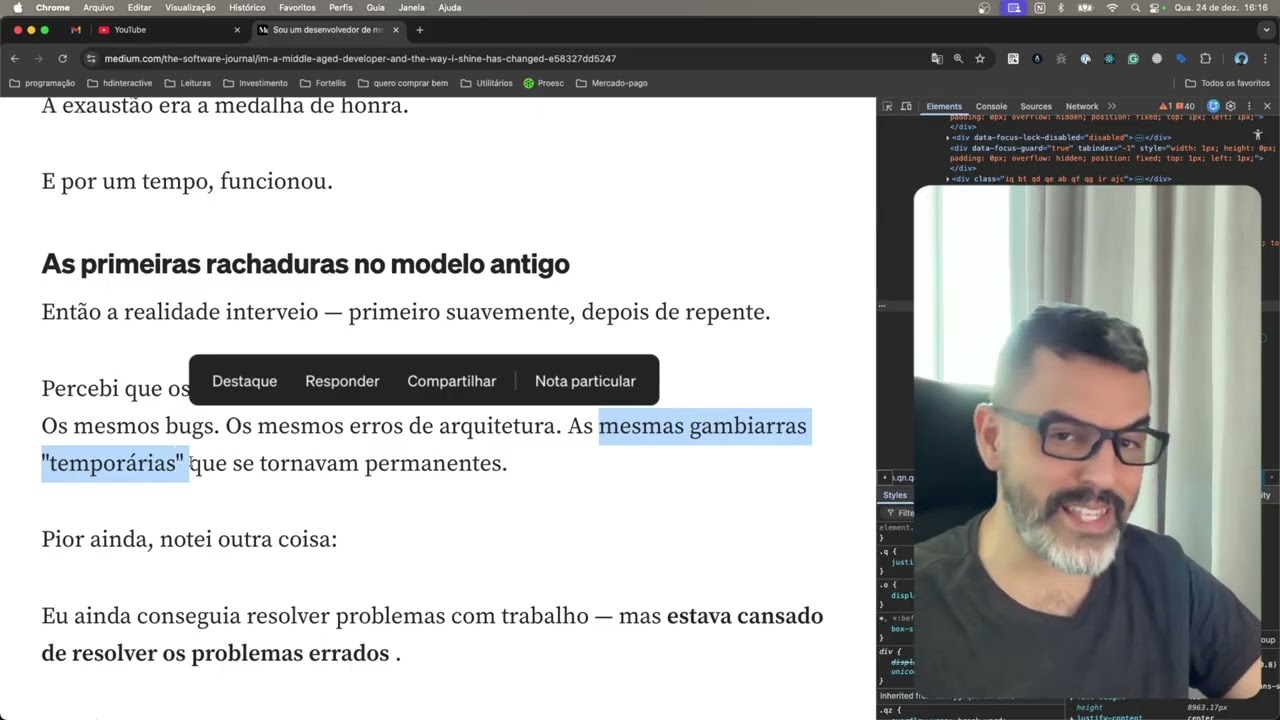This screenshot has width=1280, height=720.
Task: Focus the medium.com address bar URL
Action: [360, 59]
